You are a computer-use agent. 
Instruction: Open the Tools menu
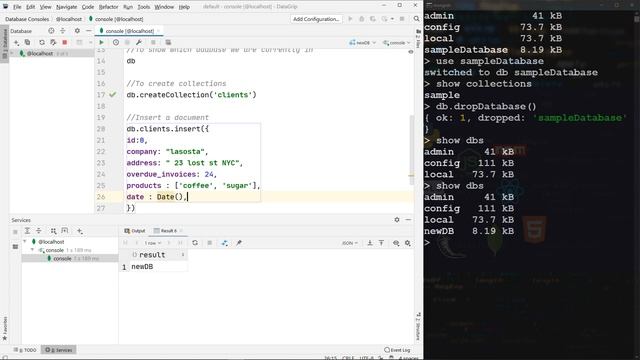144,7
